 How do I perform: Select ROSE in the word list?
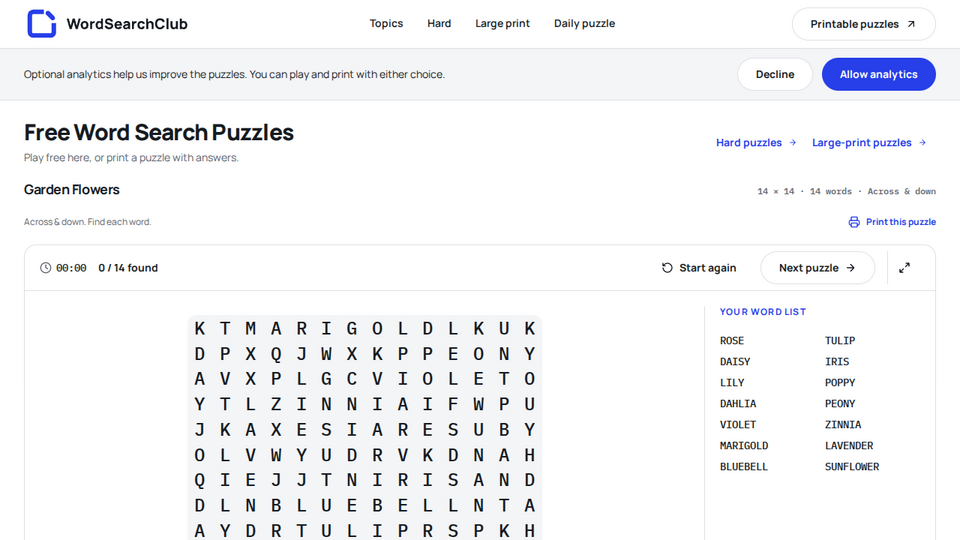click(x=732, y=340)
